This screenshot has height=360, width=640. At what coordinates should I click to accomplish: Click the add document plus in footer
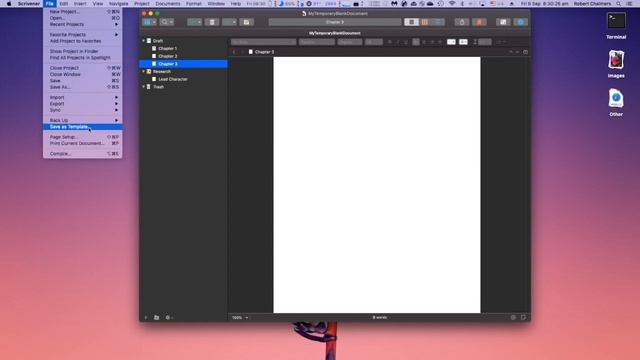146,318
